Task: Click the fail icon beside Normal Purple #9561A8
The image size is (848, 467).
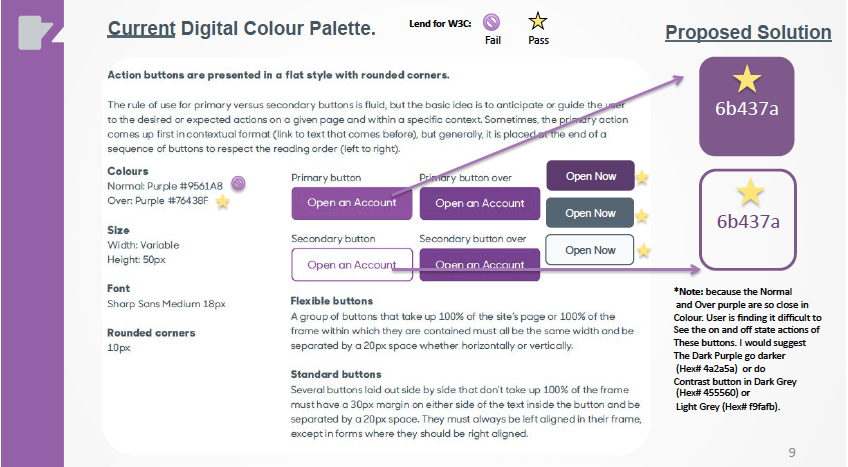Action: [238, 182]
